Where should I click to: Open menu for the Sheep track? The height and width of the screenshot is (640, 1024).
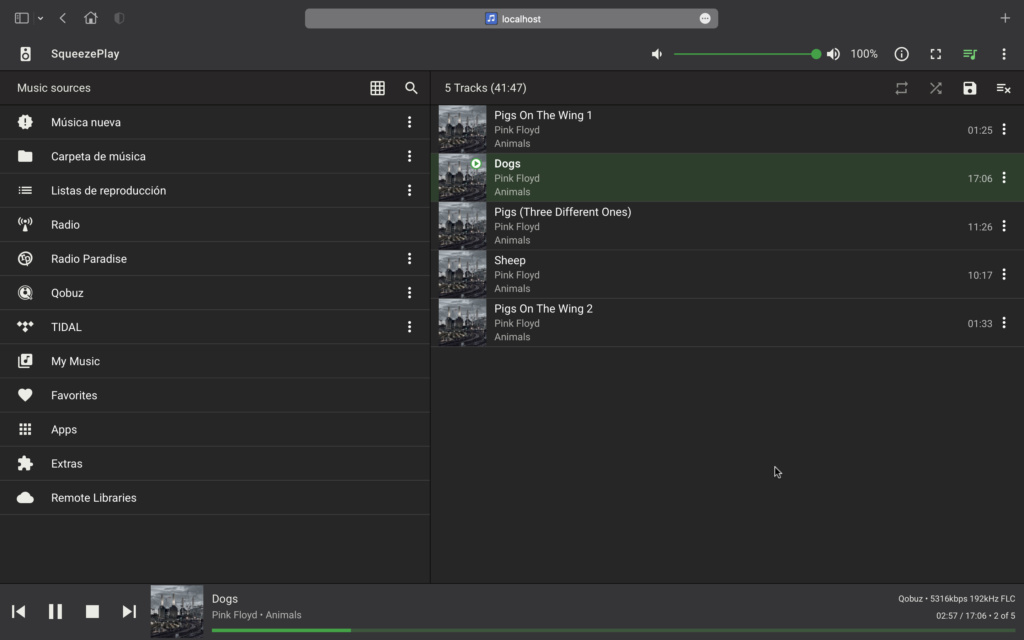click(x=1004, y=274)
